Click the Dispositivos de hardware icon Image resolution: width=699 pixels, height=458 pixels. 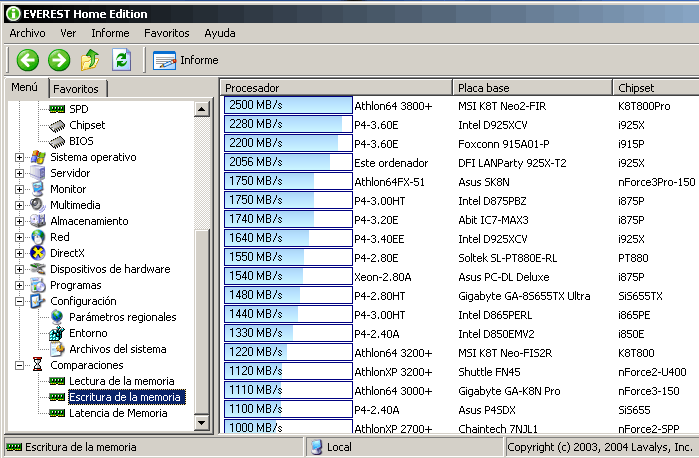pos(38,269)
